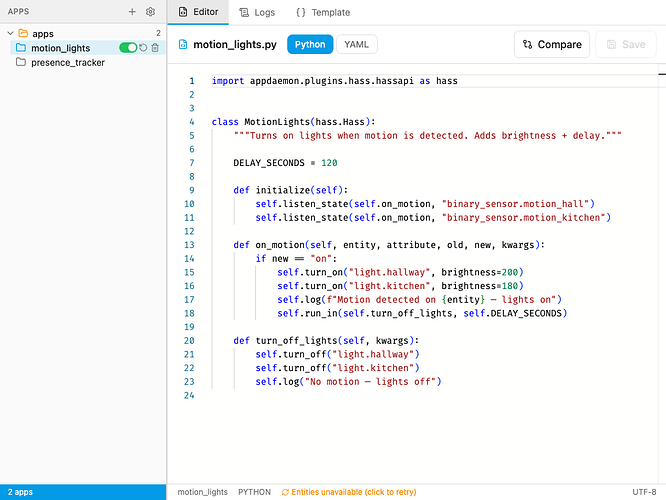Click def on_motion function name
The height and width of the screenshot is (500, 666).
click(280, 245)
